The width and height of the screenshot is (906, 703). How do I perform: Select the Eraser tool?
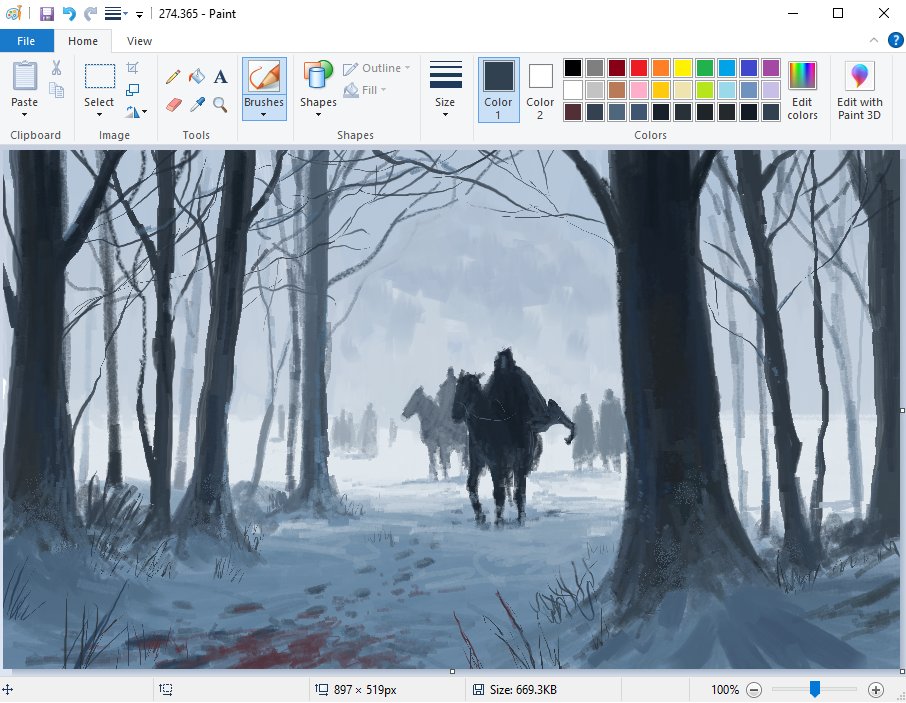[x=173, y=105]
